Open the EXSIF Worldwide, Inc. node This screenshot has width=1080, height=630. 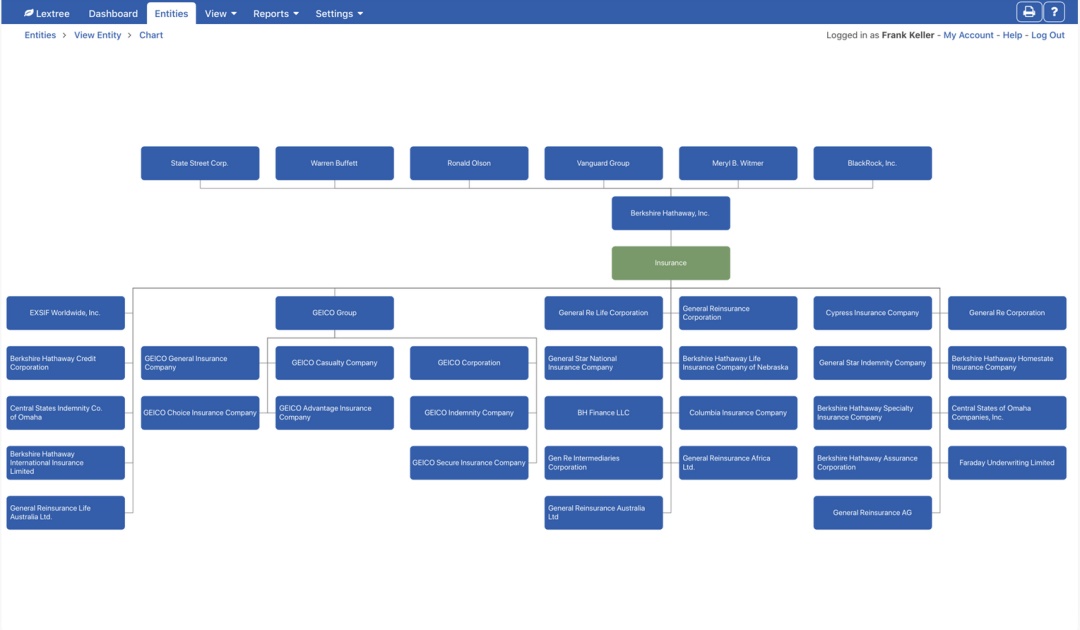(x=65, y=313)
